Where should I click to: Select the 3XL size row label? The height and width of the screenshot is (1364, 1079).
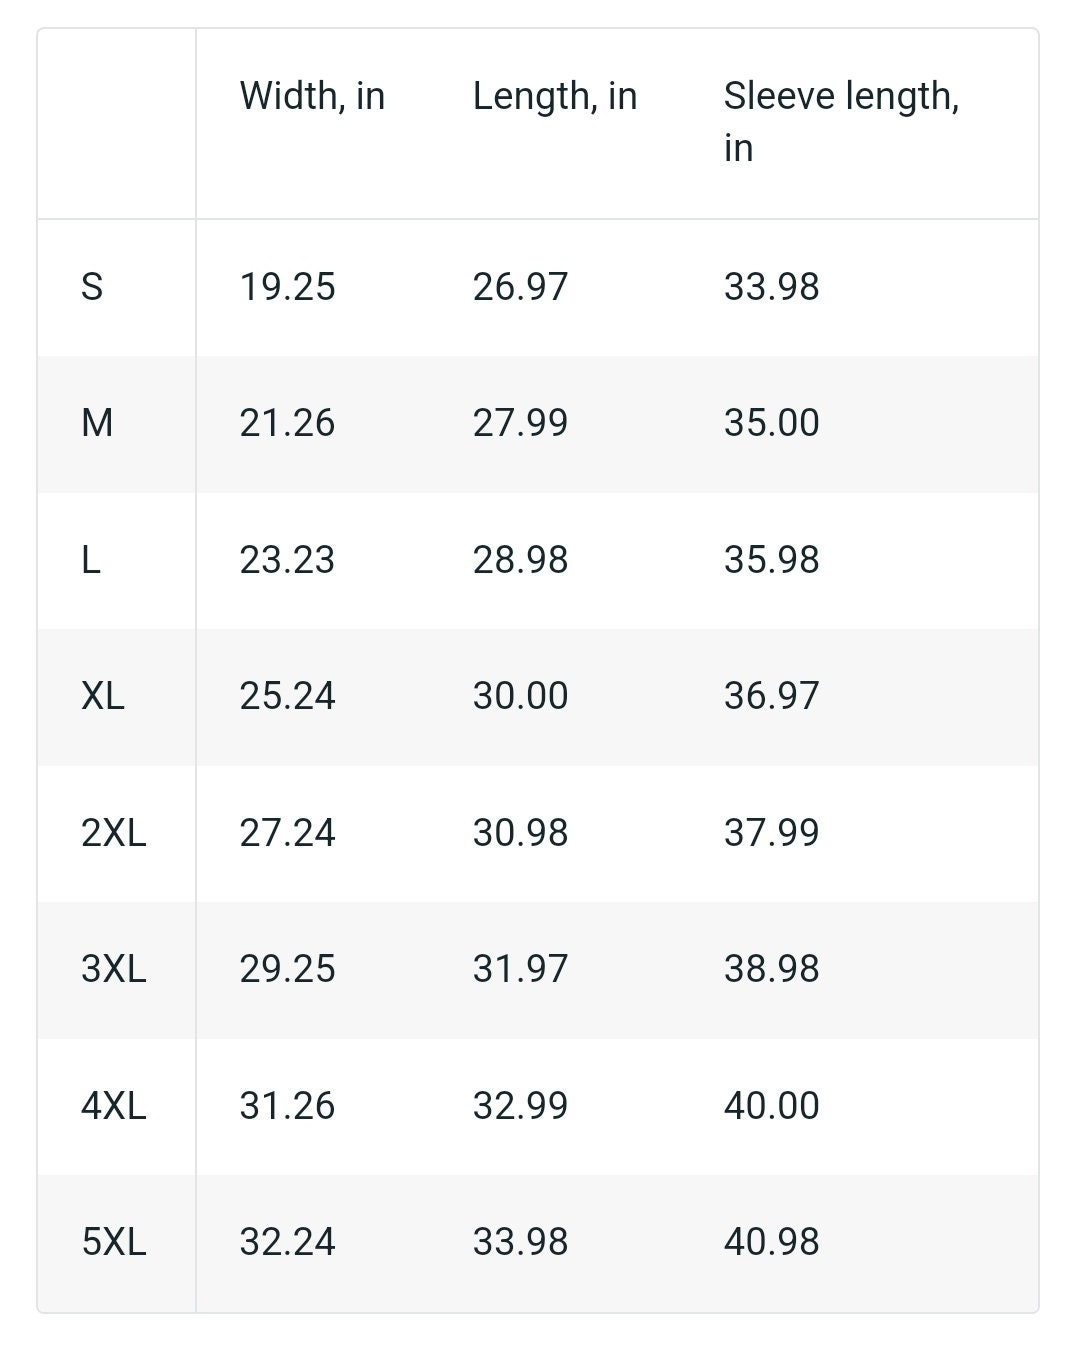(x=114, y=969)
